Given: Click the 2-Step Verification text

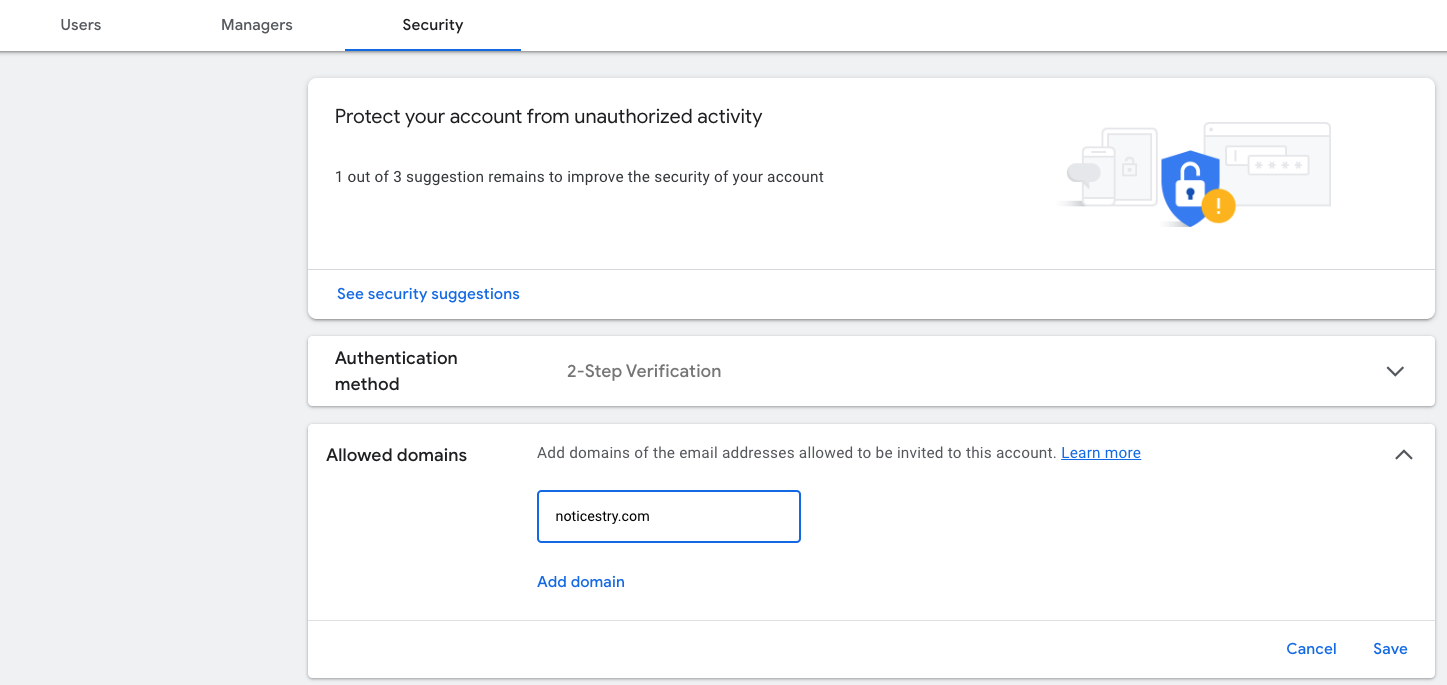Looking at the screenshot, I should click(x=644, y=371).
